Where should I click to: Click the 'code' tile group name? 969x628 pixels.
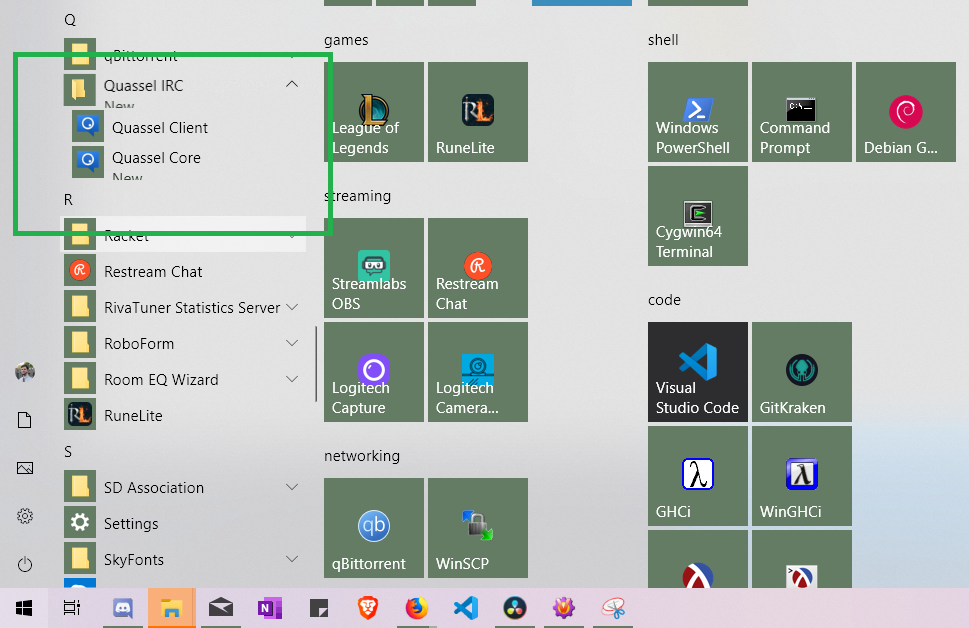[x=664, y=300]
